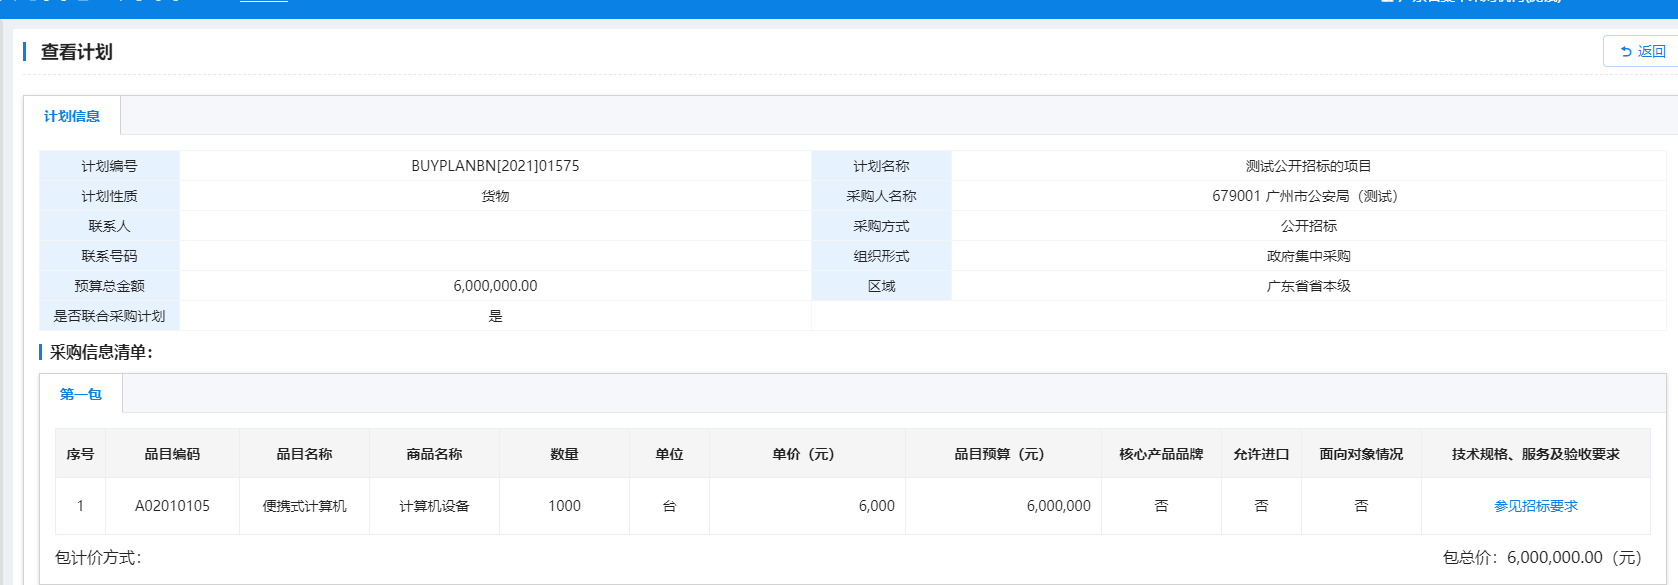1678x585 pixels.
Task: Click the 核心产品品牌 column header
Action: click(x=1161, y=454)
